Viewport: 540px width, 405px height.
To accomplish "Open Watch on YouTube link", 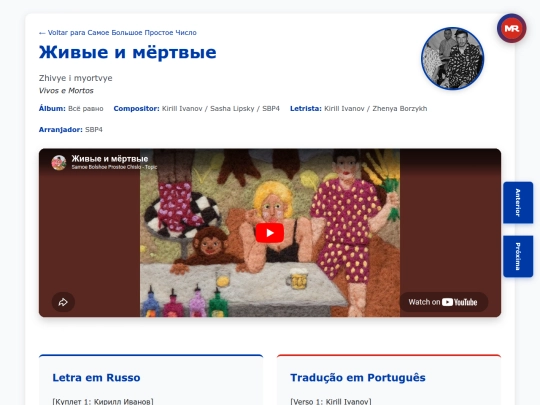I will click(443, 302).
